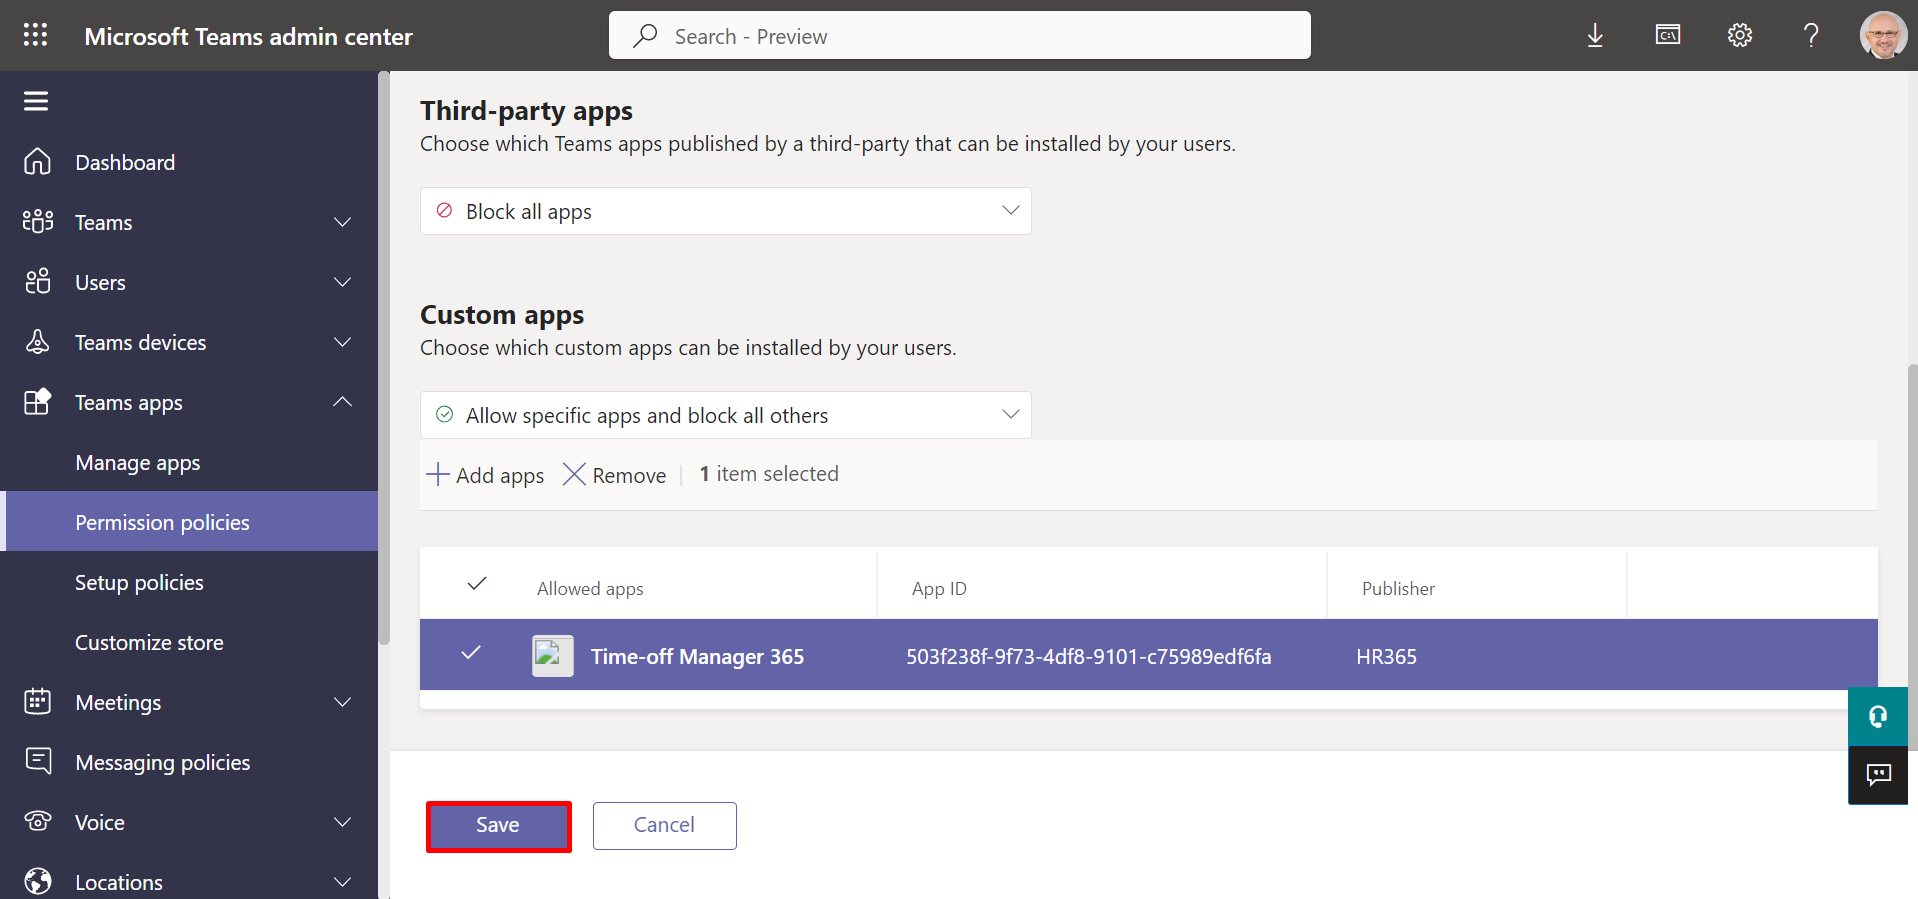This screenshot has width=1918, height=899.
Task: Open the settings gear icon
Action: click(x=1739, y=36)
